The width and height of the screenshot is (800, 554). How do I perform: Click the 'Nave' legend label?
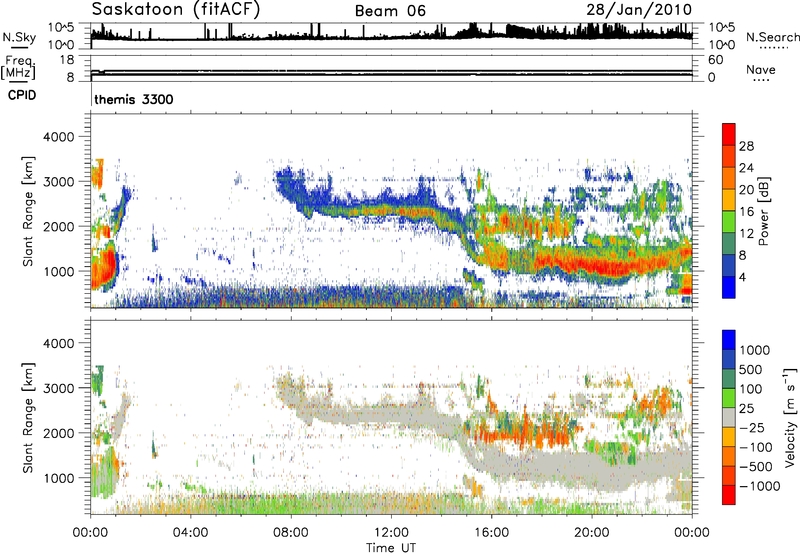pyautogui.click(x=761, y=69)
